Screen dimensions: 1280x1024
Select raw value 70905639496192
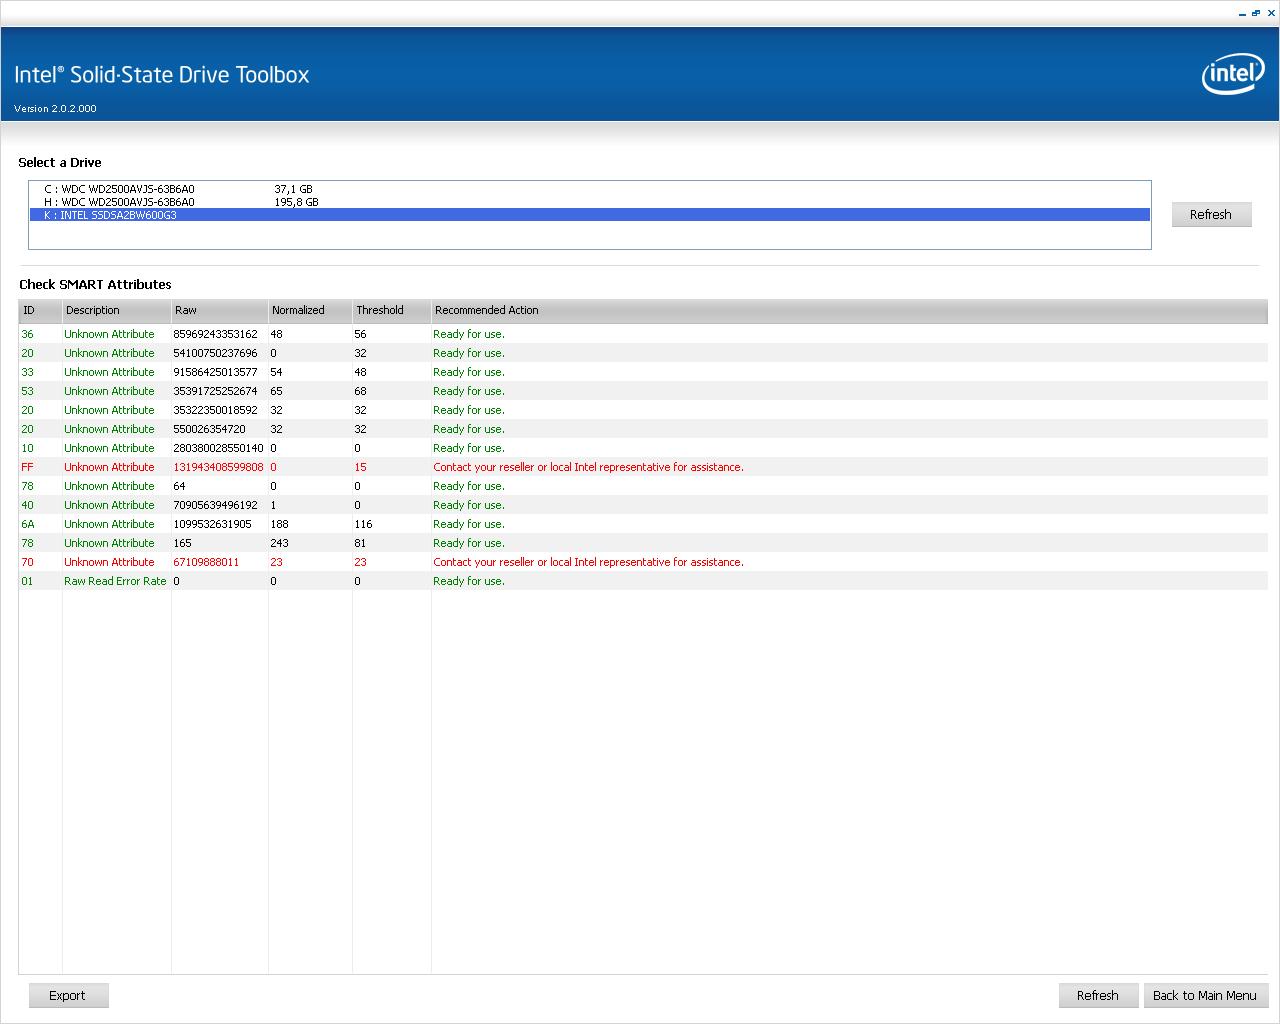(215, 505)
